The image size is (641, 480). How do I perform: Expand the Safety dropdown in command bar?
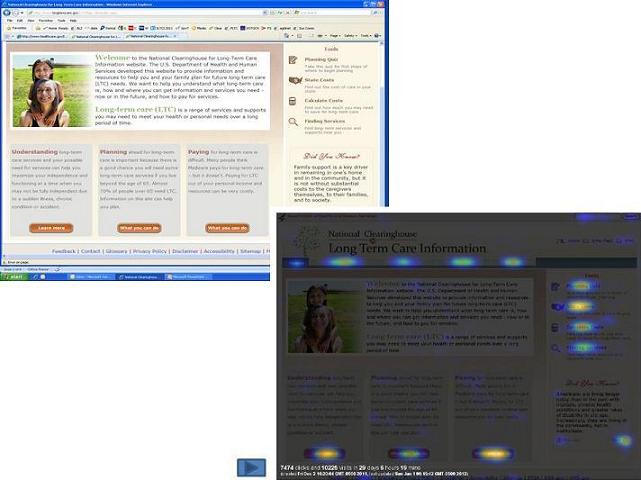(349, 36)
